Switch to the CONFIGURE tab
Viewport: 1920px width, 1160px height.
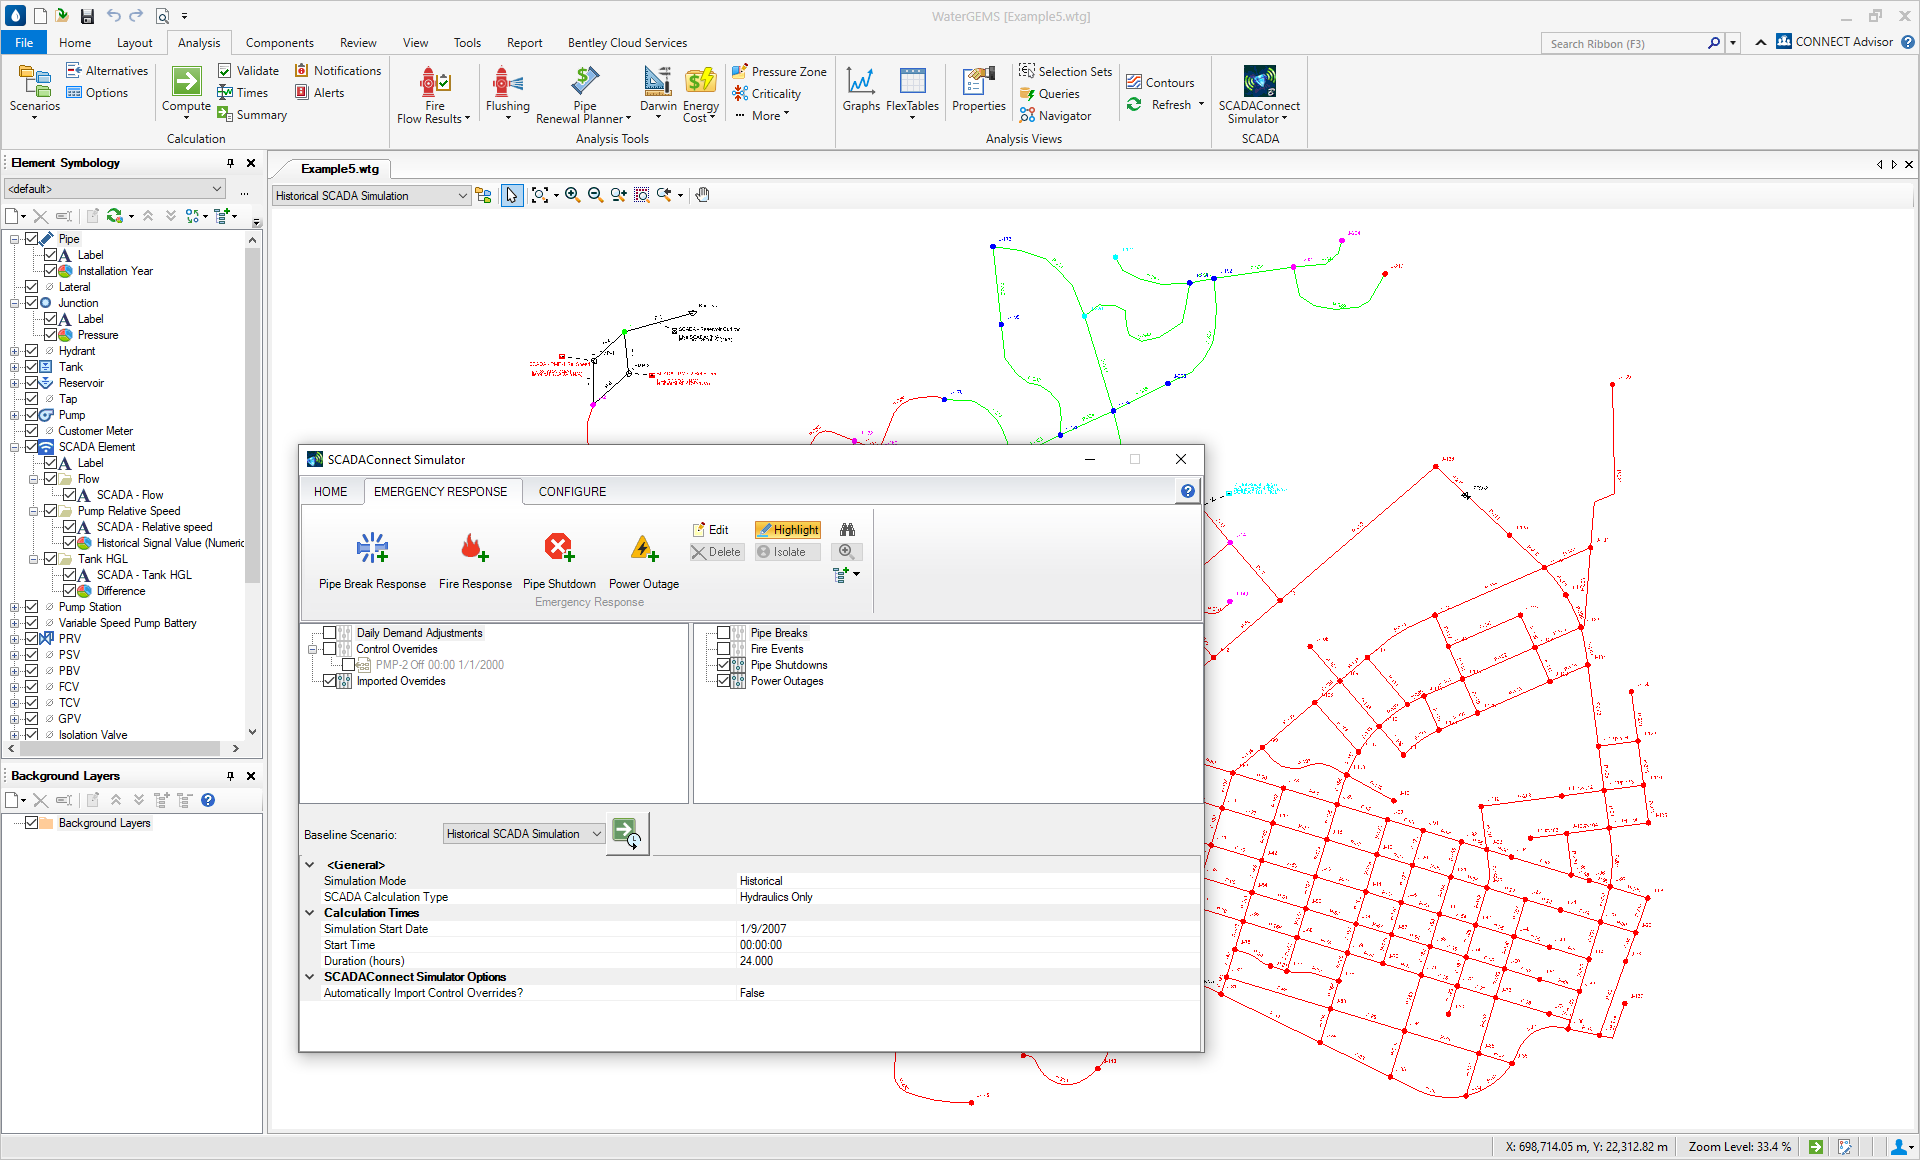point(571,491)
